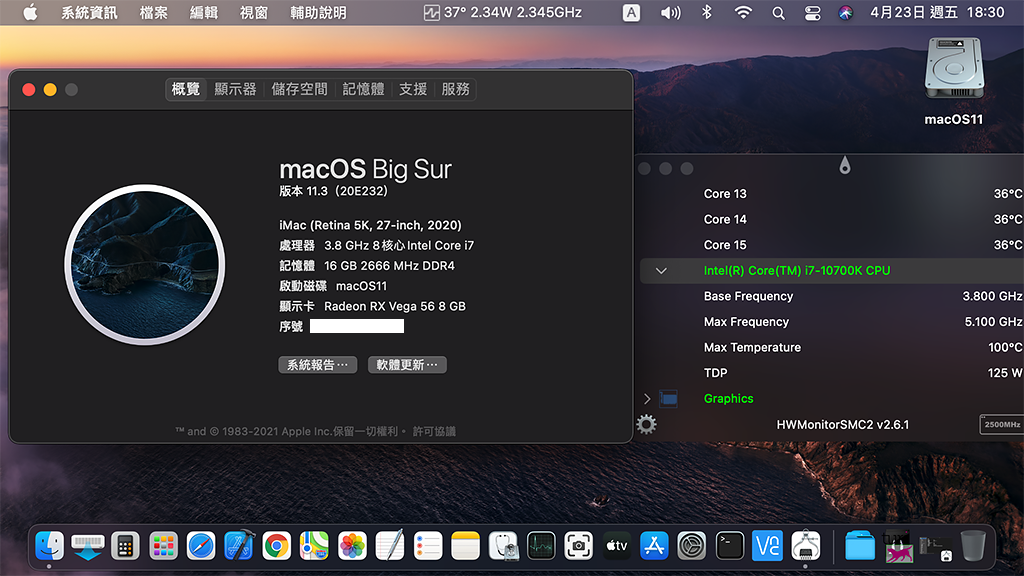
Task: Switch to the 服務 tab
Action: click(455, 89)
